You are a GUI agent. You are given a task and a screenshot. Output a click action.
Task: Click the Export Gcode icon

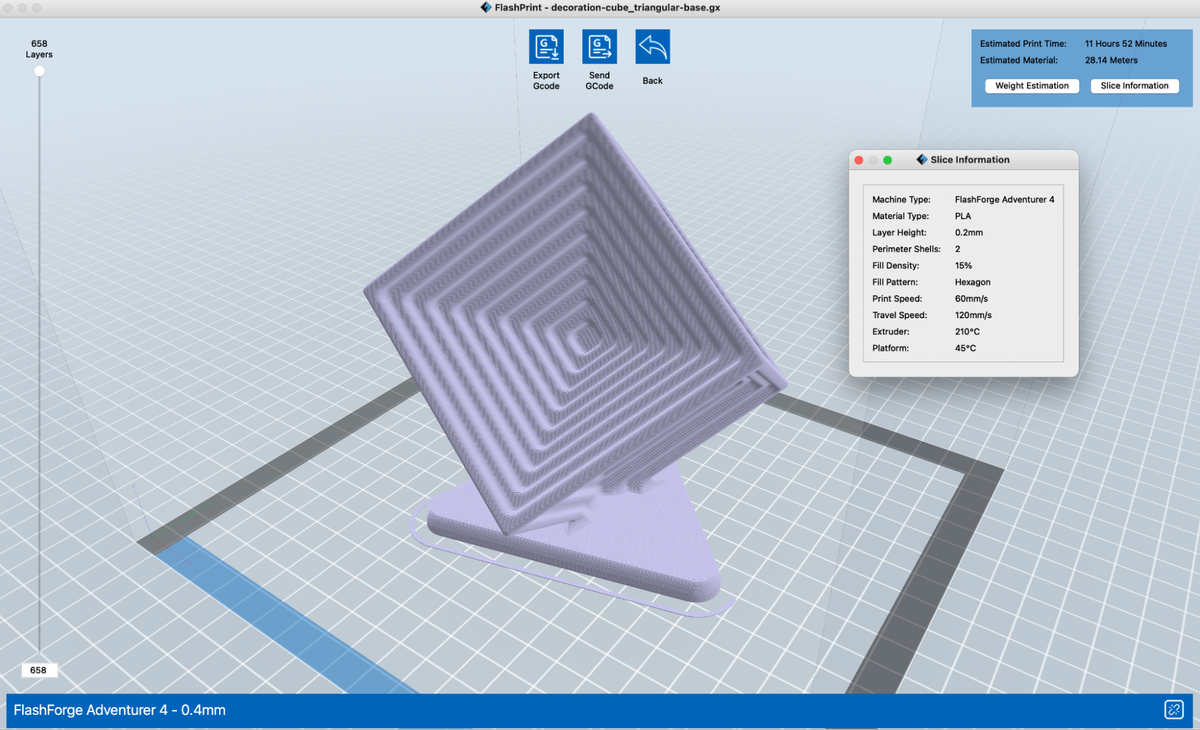click(x=546, y=47)
